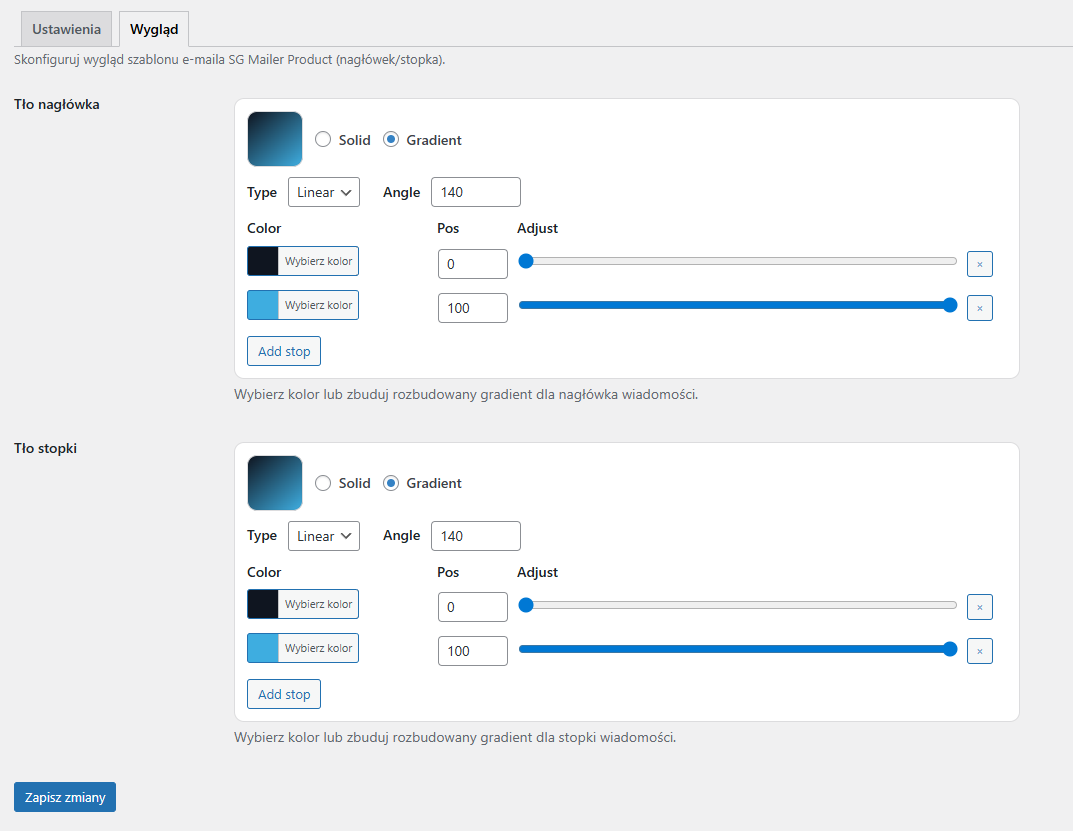The width and height of the screenshot is (1073, 831).
Task: Click Add stop in Tło nagłówka
Action: pos(284,351)
